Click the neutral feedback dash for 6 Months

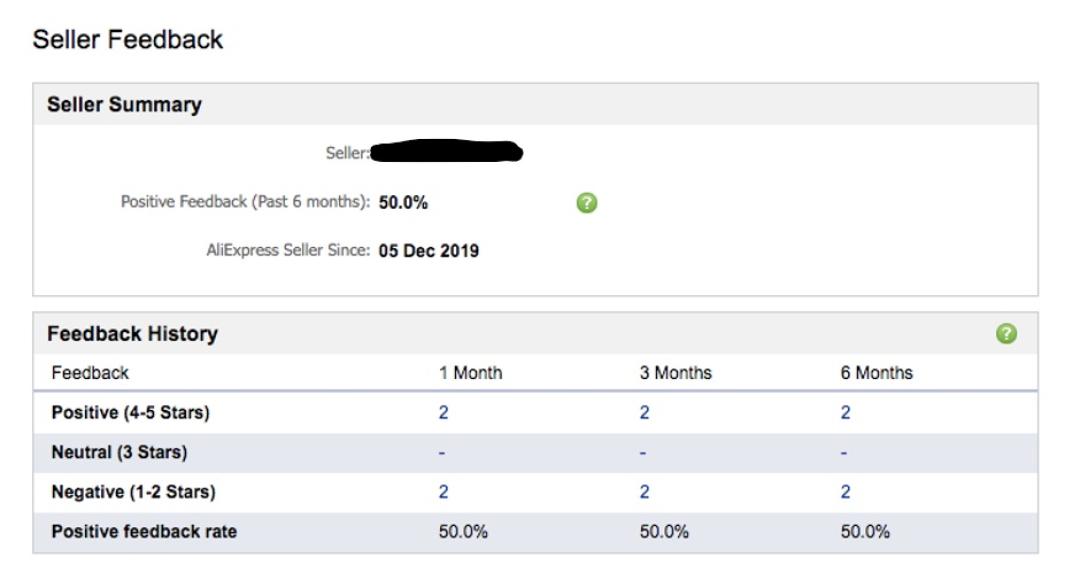[844, 453]
